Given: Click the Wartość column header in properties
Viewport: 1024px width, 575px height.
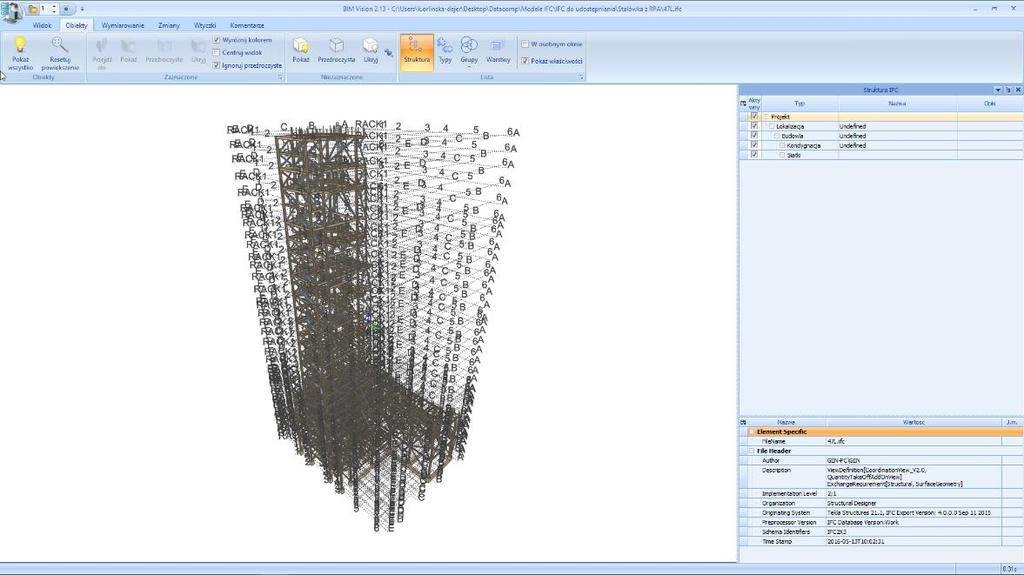Looking at the screenshot, I should pyautogui.click(x=914, y=422).
